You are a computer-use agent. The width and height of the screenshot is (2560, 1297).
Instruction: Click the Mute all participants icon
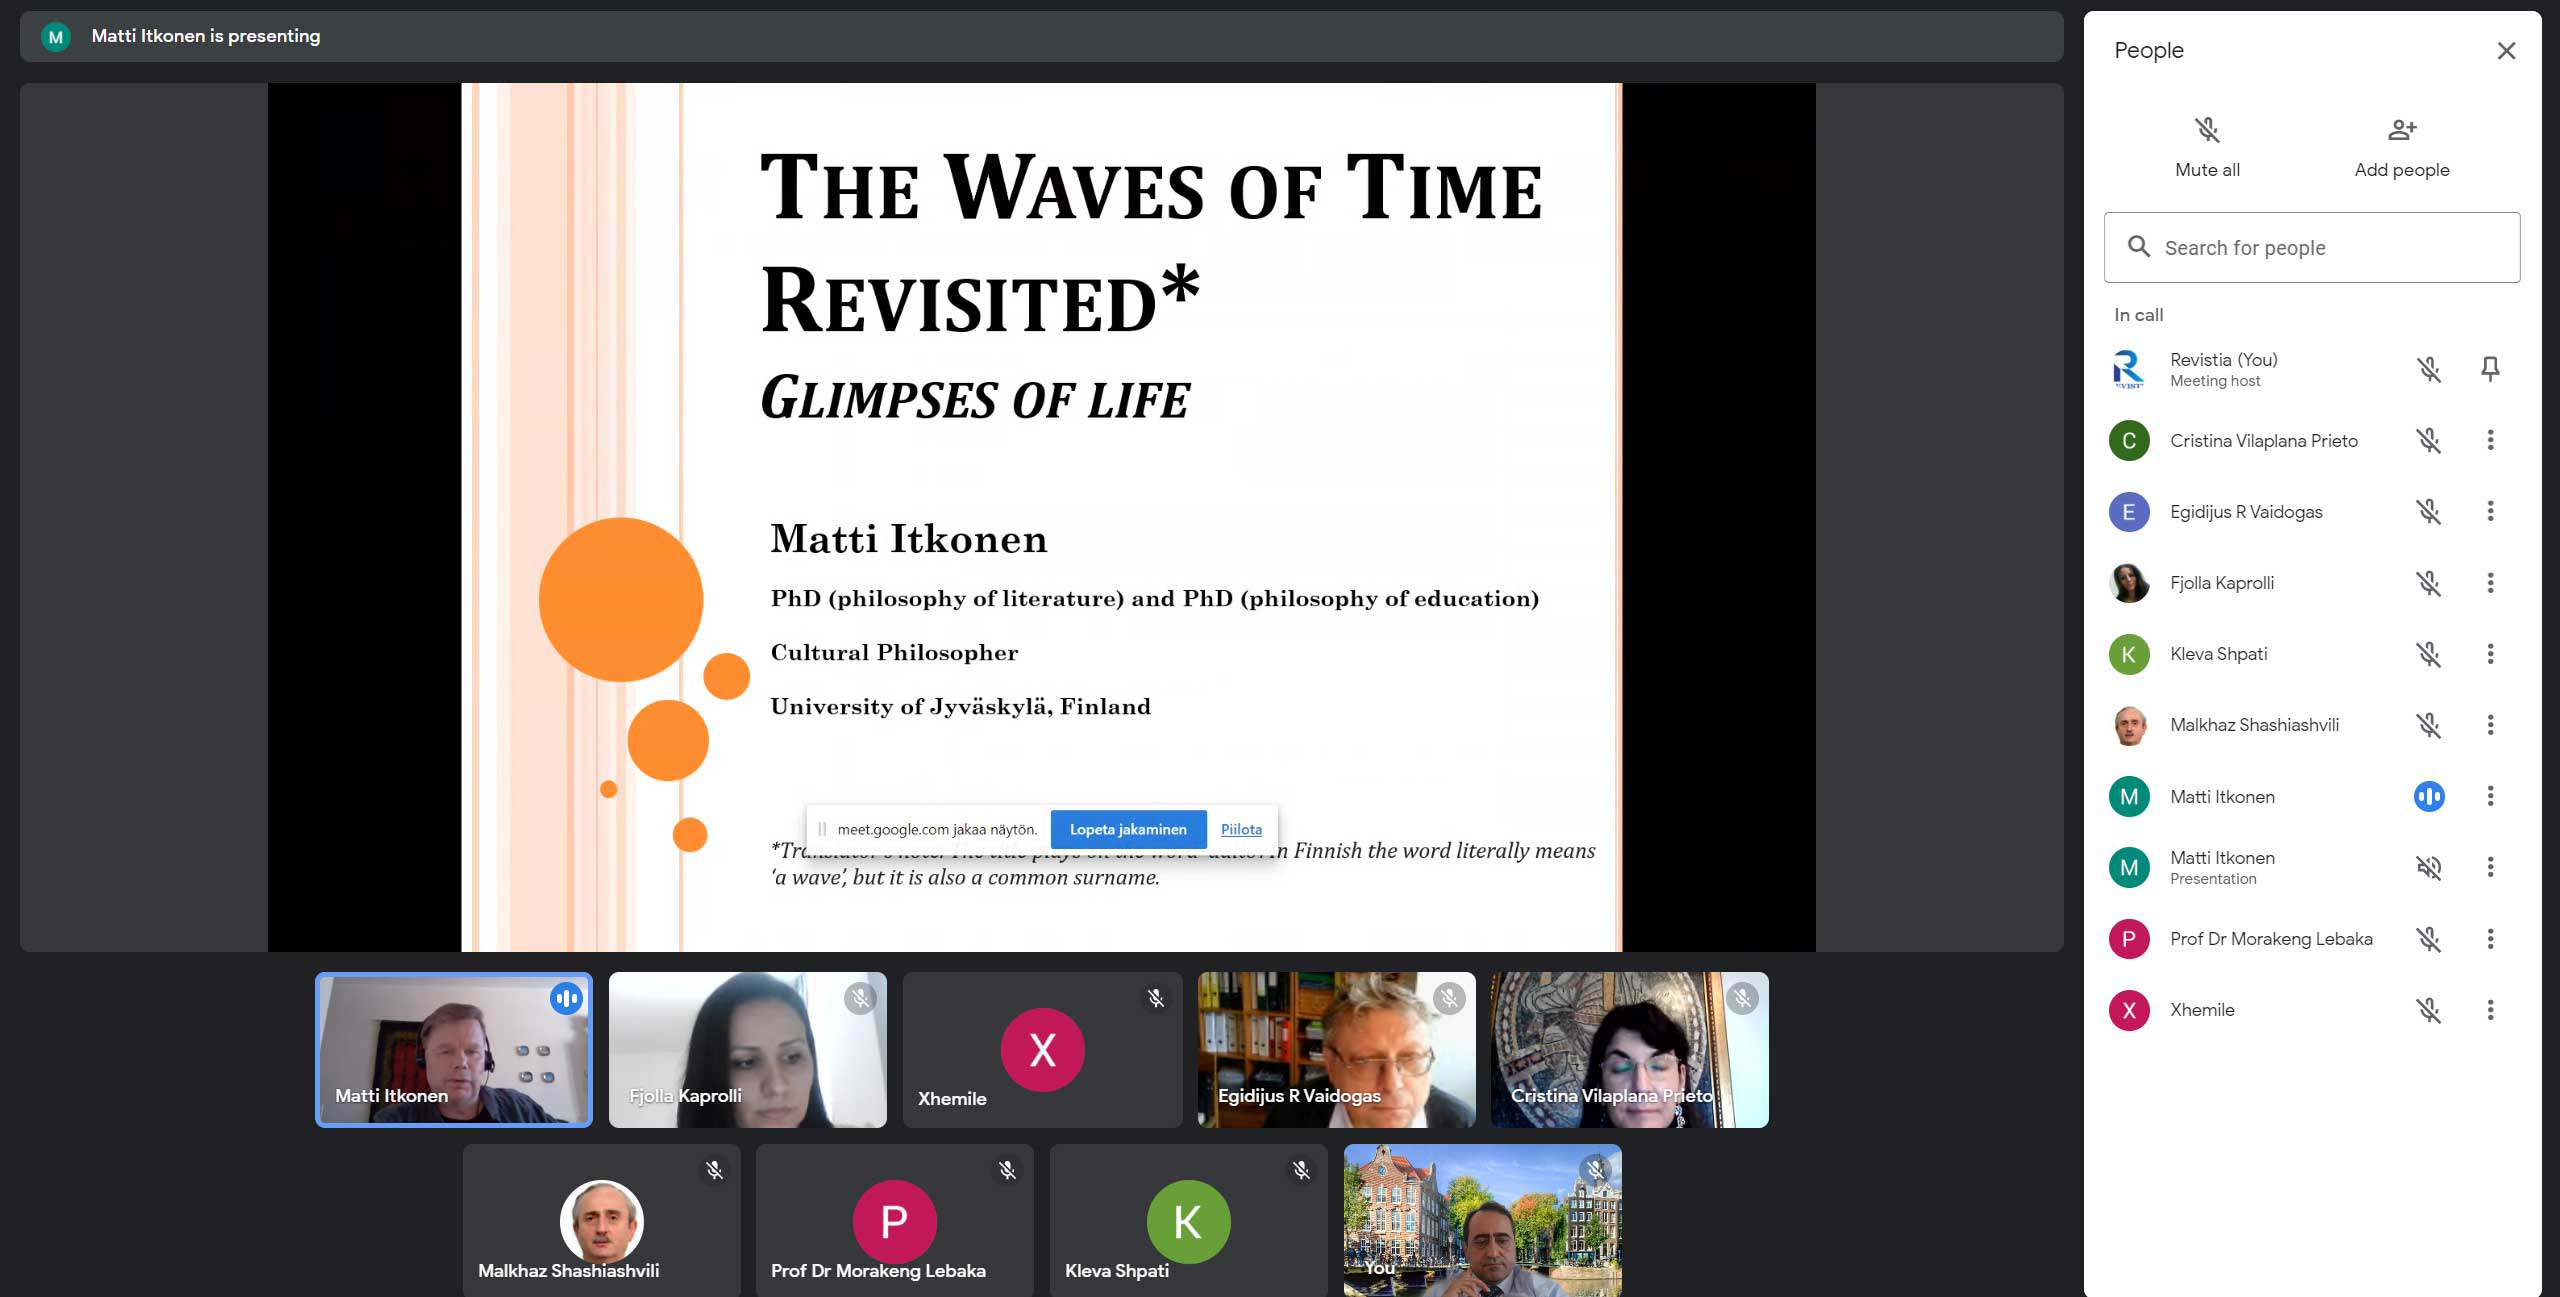point(2208,129)
